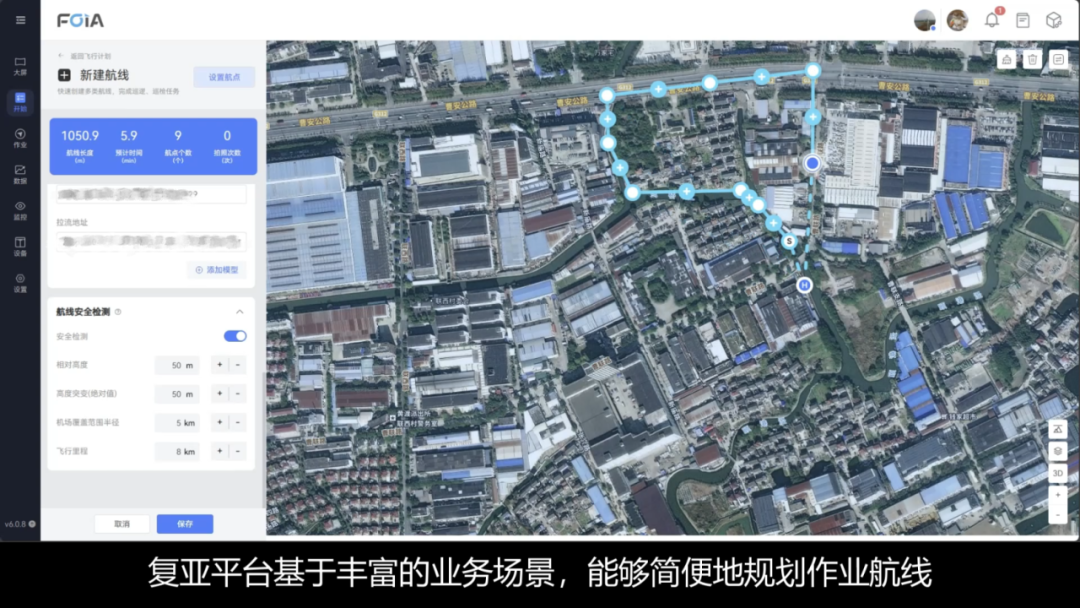The width and height of the screenshot is (1080, 608).
Task: Click the 3D cube icon in header
Action: (x=1053, y=20)
